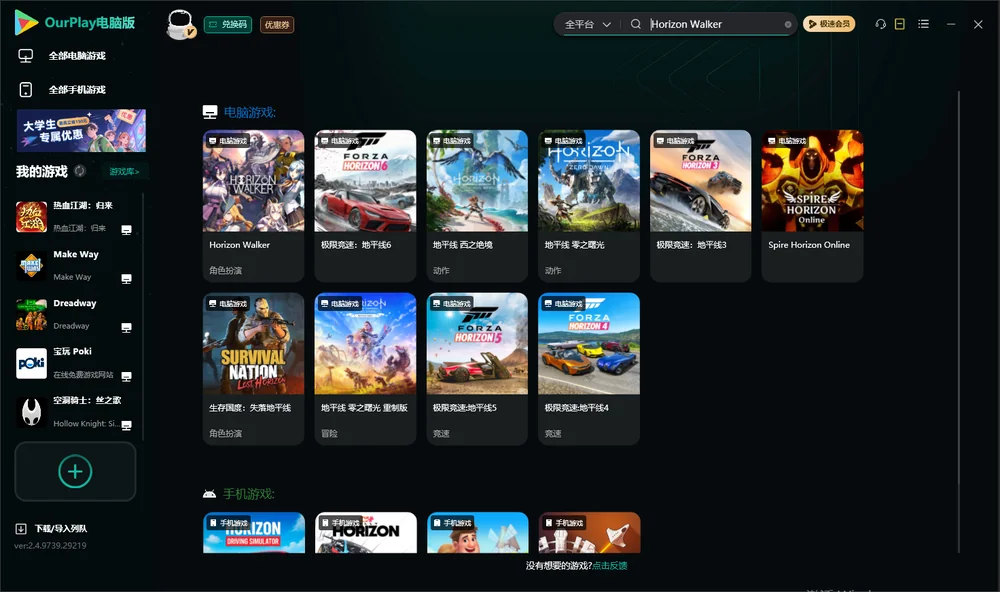Click the download icon beside 下载/导入列队
The height and width of the screenshot is (592, 1000).
21,529
